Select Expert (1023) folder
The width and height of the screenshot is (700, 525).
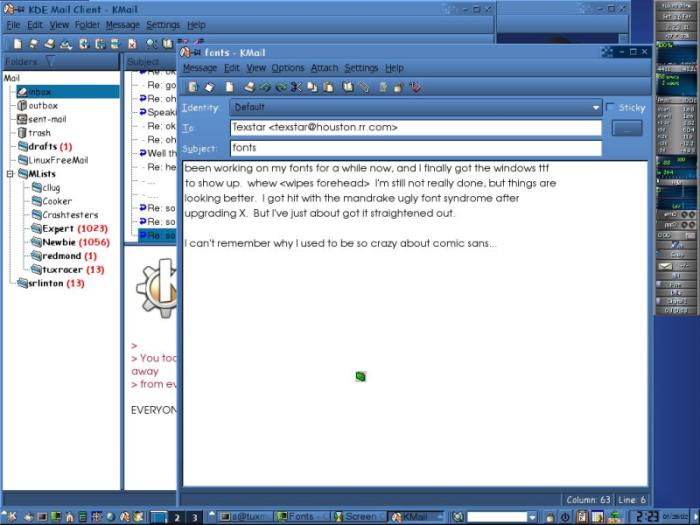[x=69, y=229]
